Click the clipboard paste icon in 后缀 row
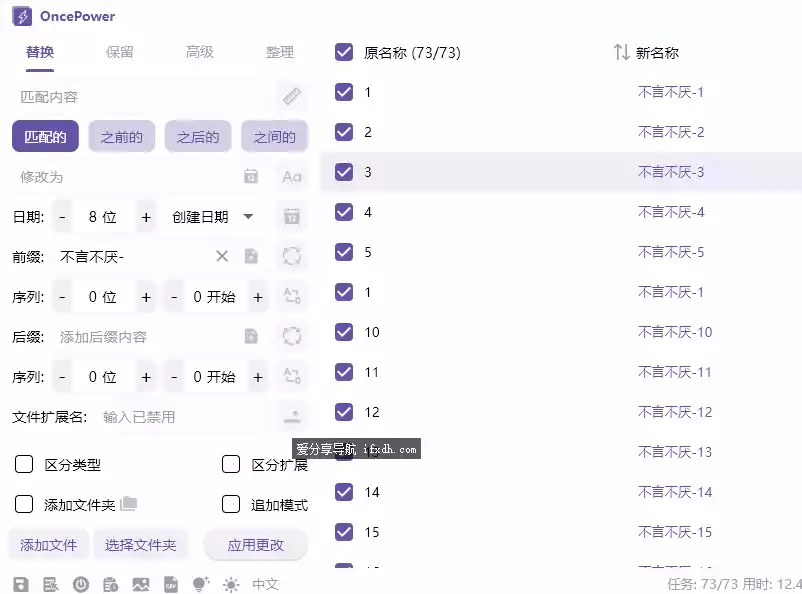Image resolution: width=802 pixels, height=594 pixels. coord(252,336)
